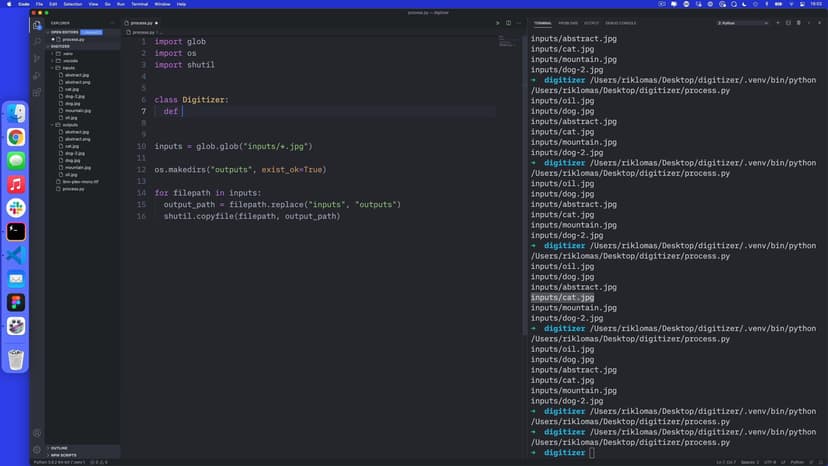This screenshot has height=466, width=828.
Task: Open the terminal selector dropdown showing Python
Action: (x=741, y=22)
